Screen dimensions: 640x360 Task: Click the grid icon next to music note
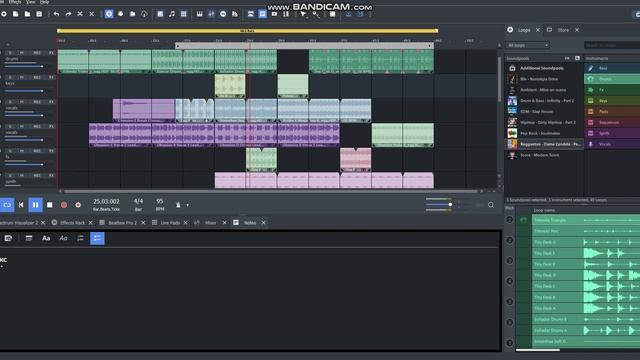184,14
